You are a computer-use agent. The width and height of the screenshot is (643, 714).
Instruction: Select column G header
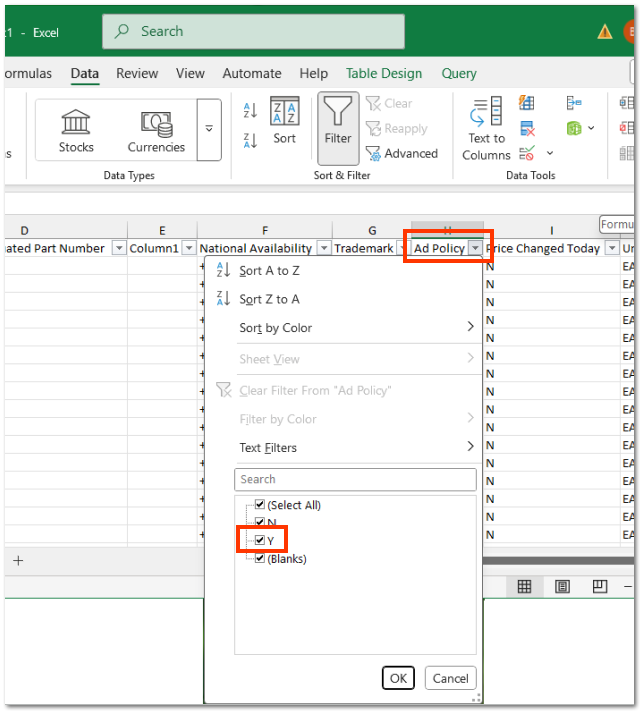[372, 230]
